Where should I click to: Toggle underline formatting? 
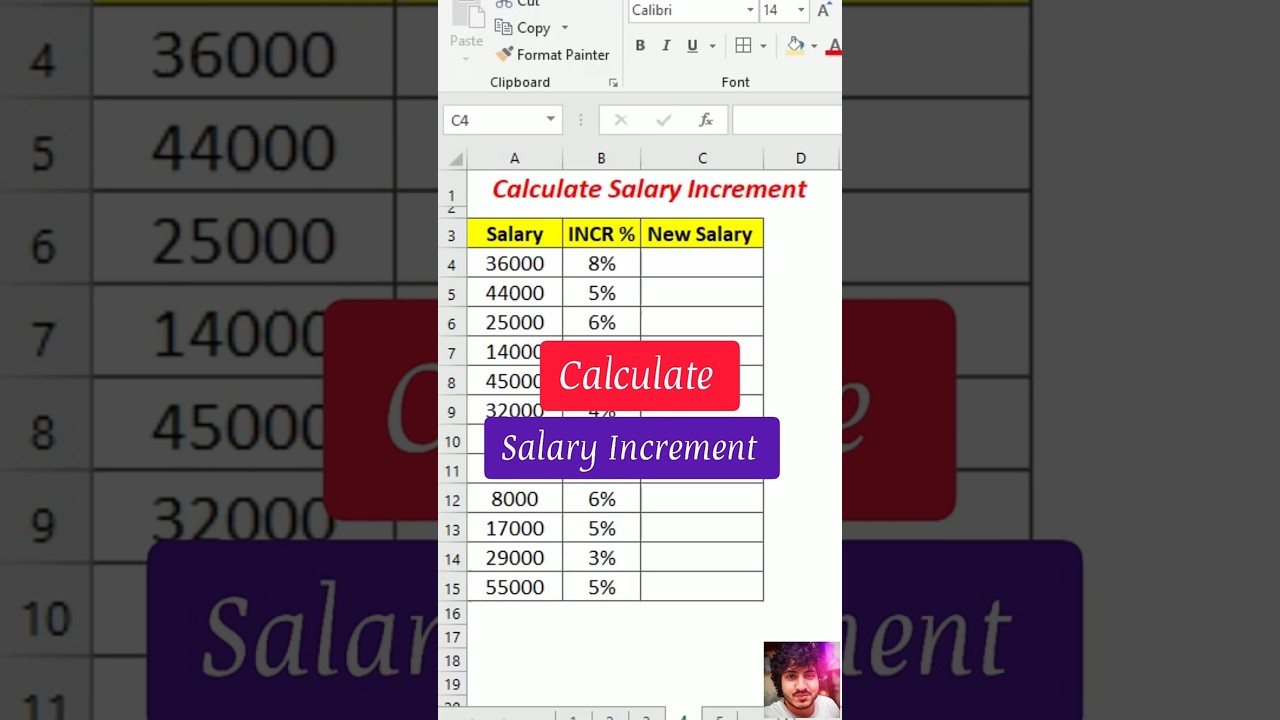point(691,46)
